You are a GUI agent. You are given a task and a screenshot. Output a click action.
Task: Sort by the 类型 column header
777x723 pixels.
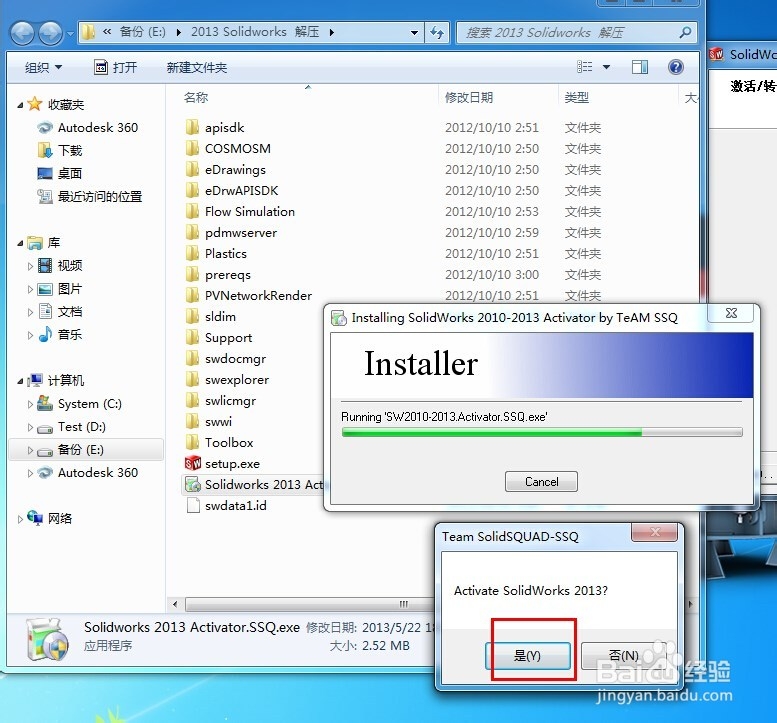(x=577, y=97)
